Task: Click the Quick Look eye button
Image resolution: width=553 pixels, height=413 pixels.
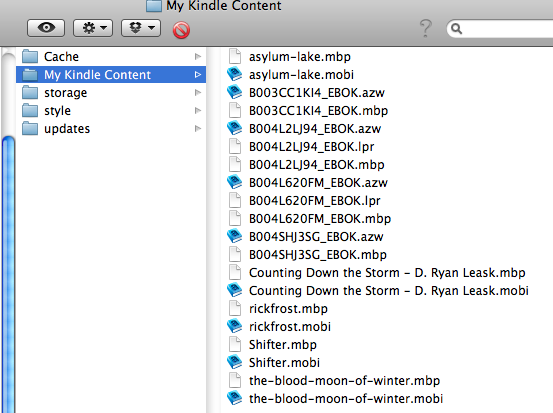Action: pyautogui.click(x=46, y=28)
